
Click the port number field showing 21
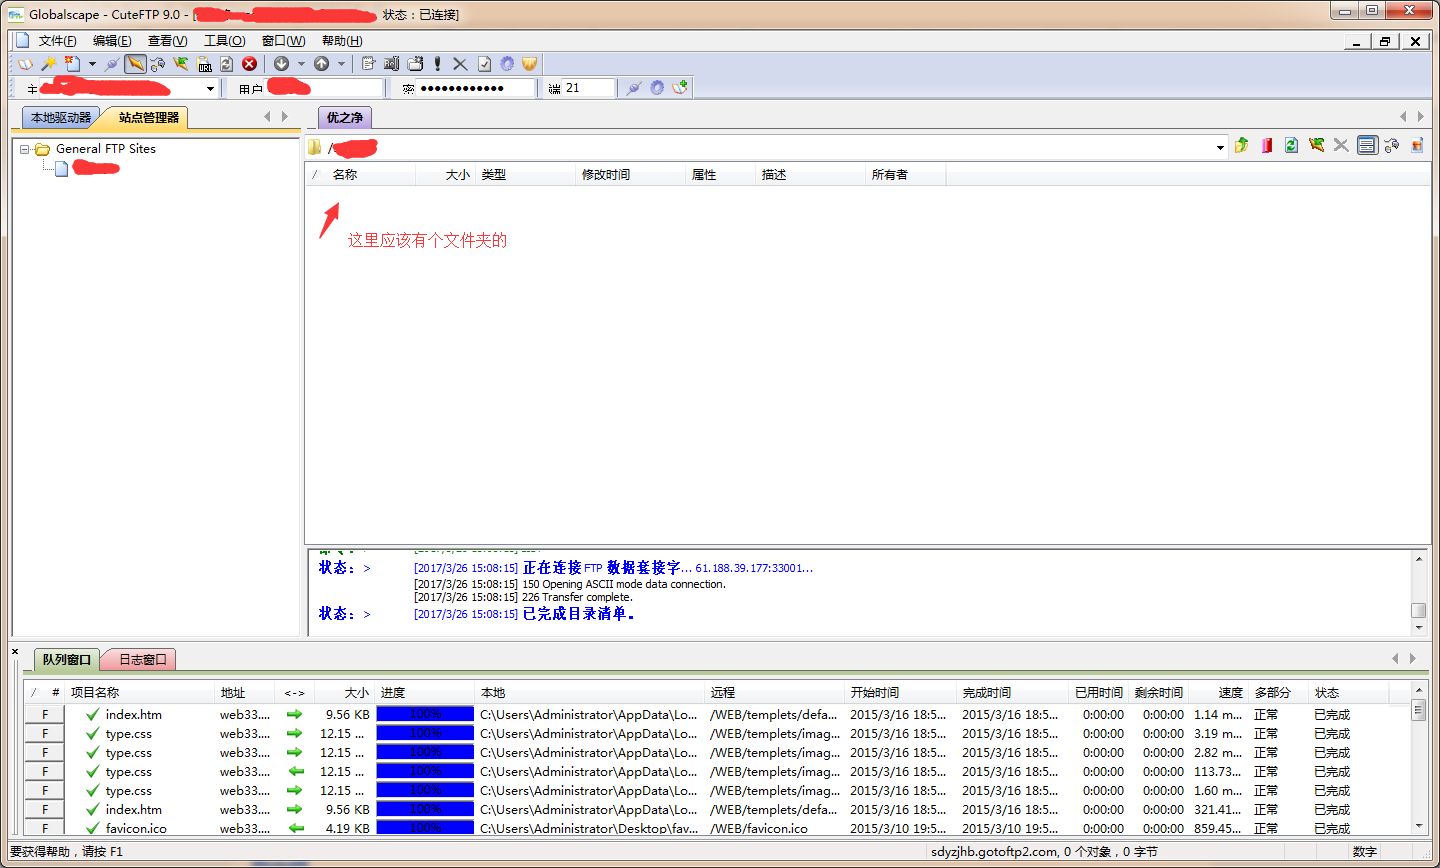[x=588, y=88]
